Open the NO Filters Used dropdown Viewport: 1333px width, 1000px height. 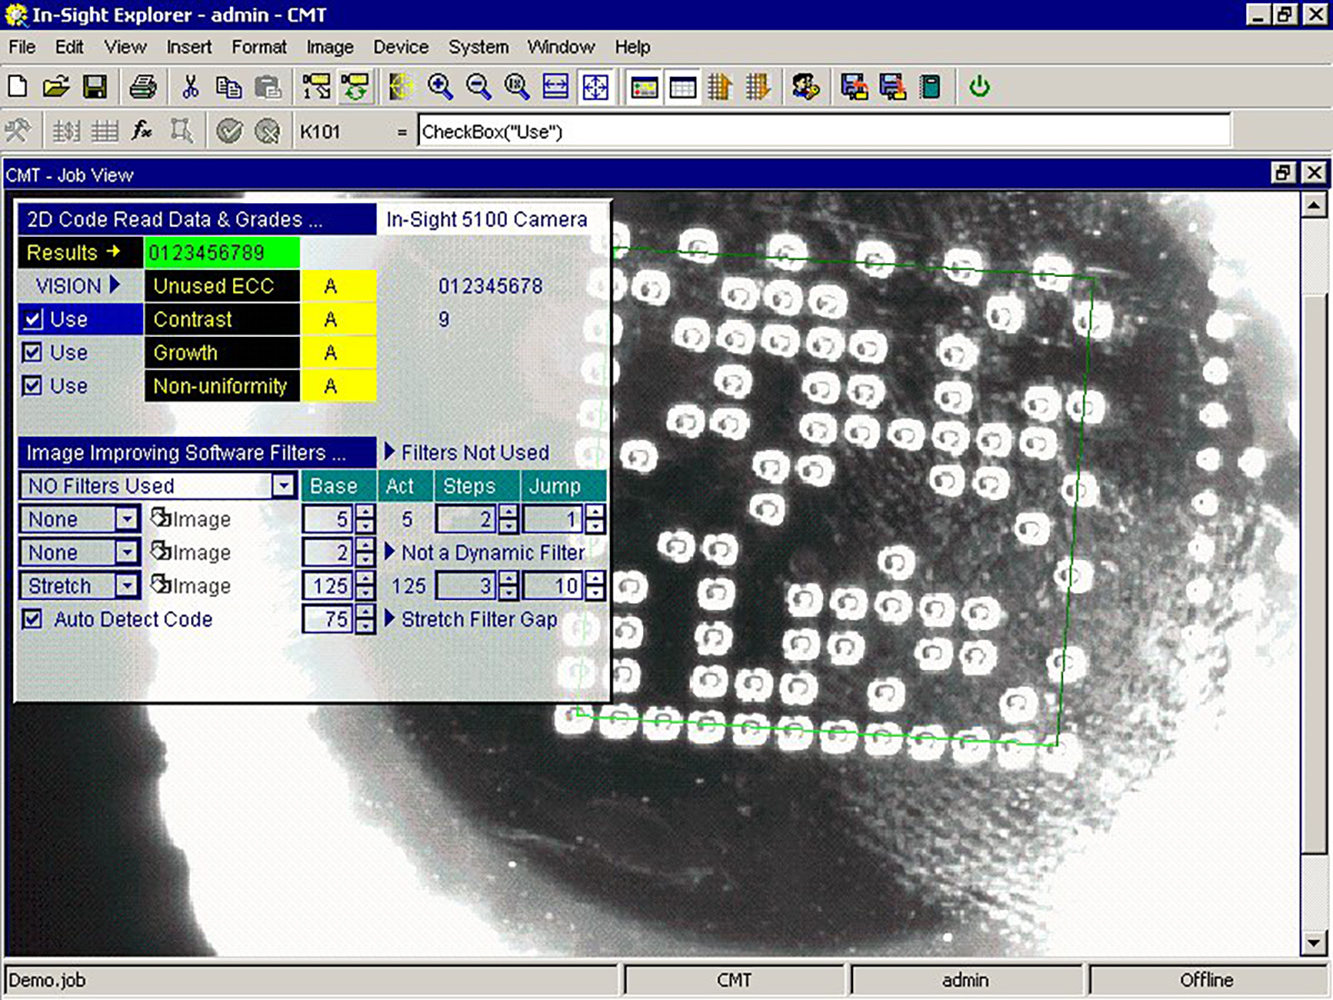(x=284, y=486)
